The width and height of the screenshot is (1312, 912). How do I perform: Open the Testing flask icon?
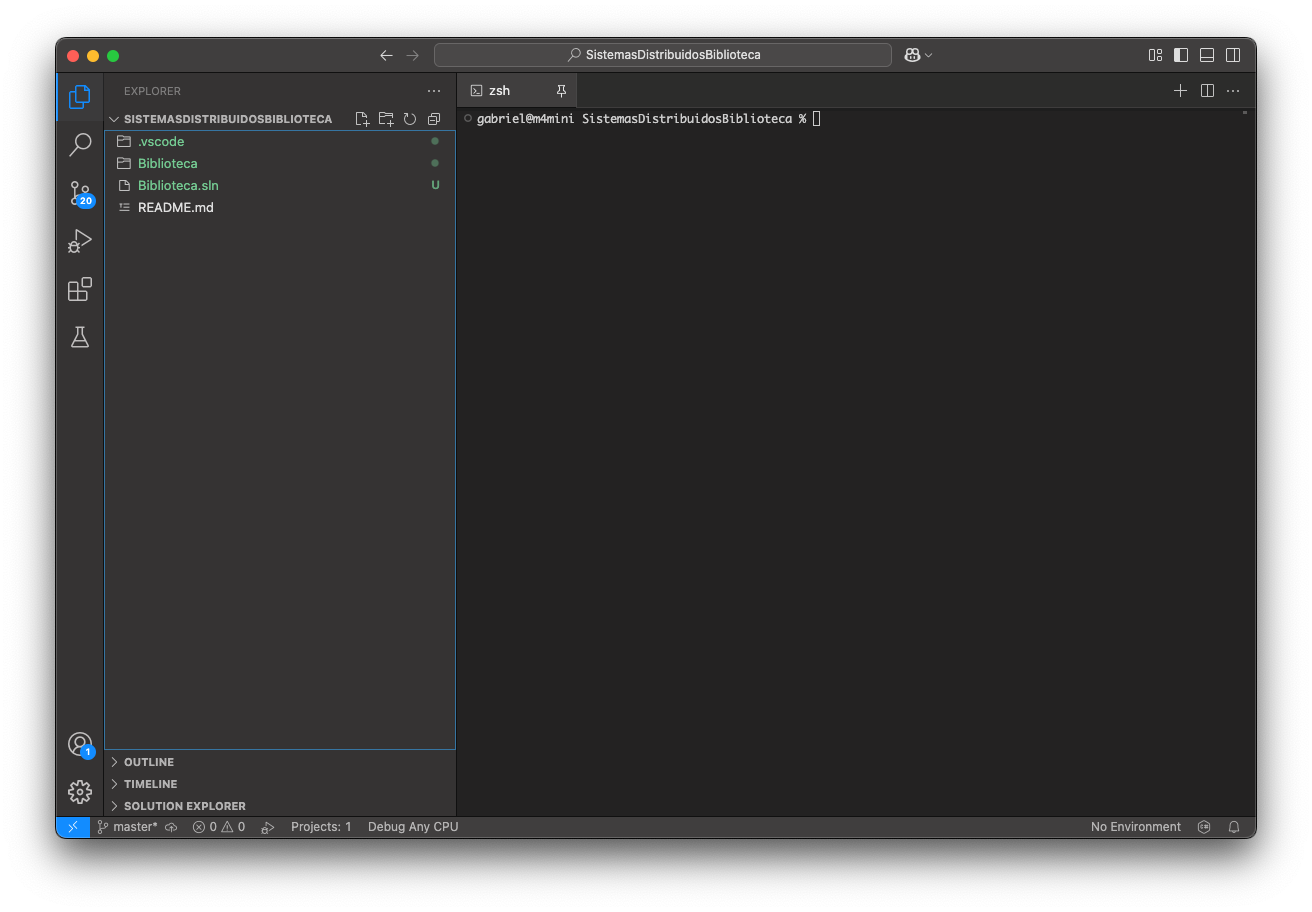point(80,337)
